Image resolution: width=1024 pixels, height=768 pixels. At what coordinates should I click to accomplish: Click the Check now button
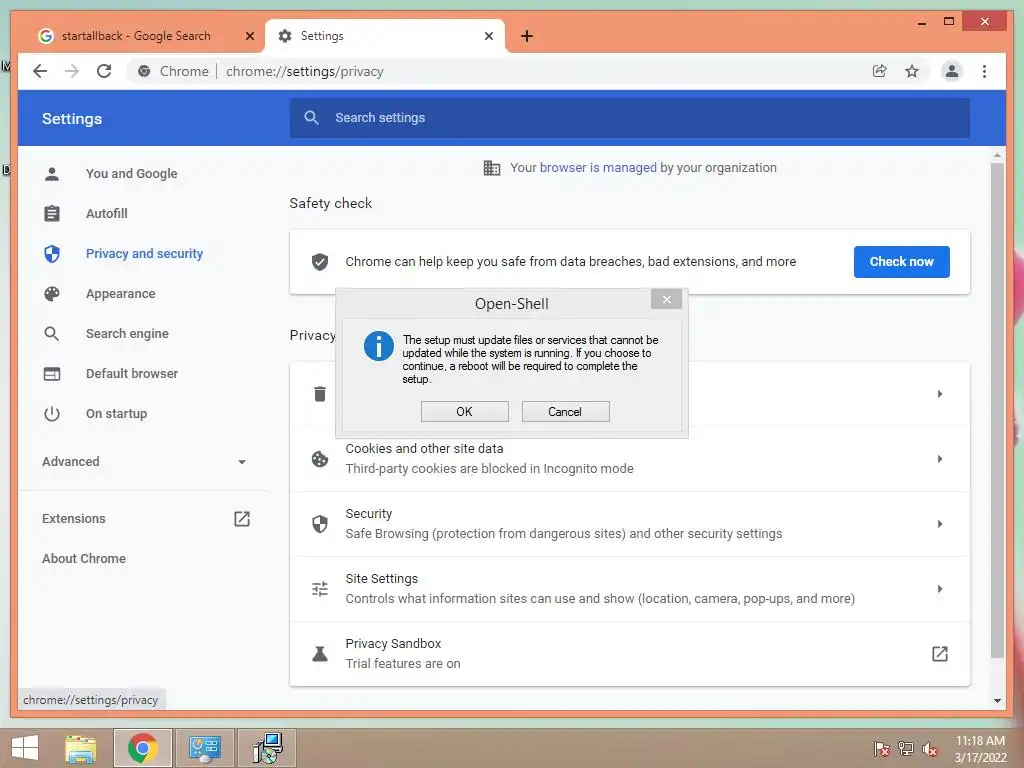pyautogui.click(x=901, y=262)
